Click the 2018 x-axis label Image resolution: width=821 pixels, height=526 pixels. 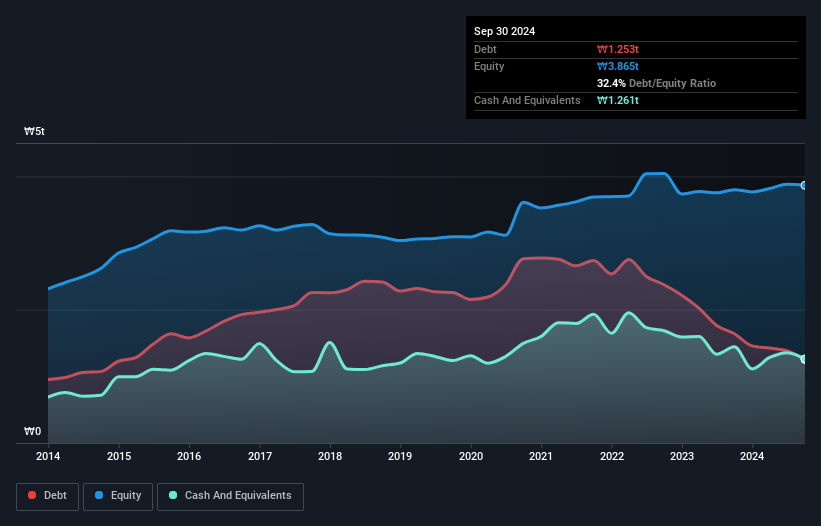(x=330, y=456)
